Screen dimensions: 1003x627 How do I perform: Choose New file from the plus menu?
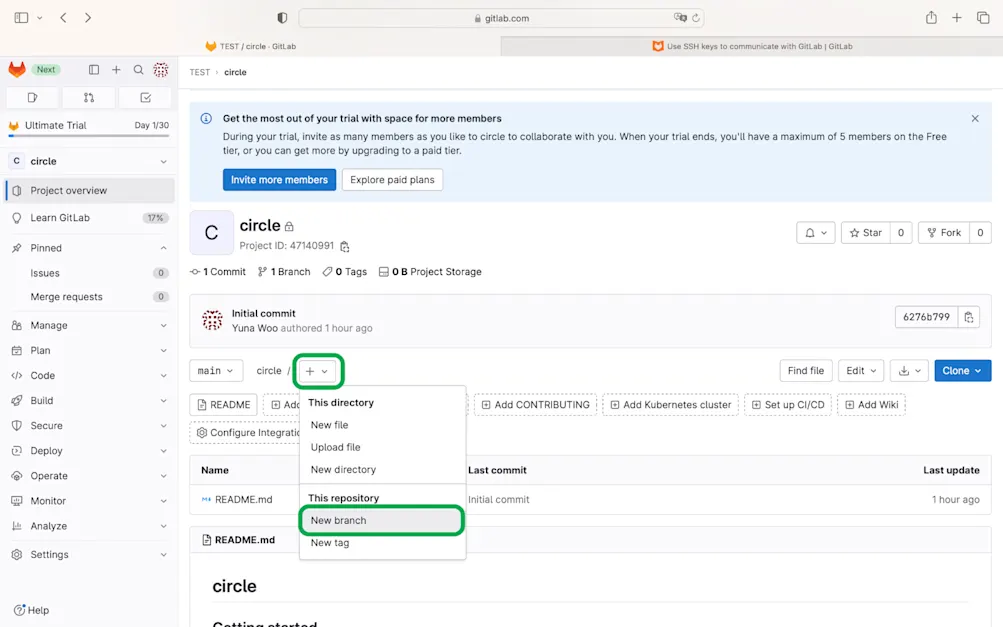(329, 424)
